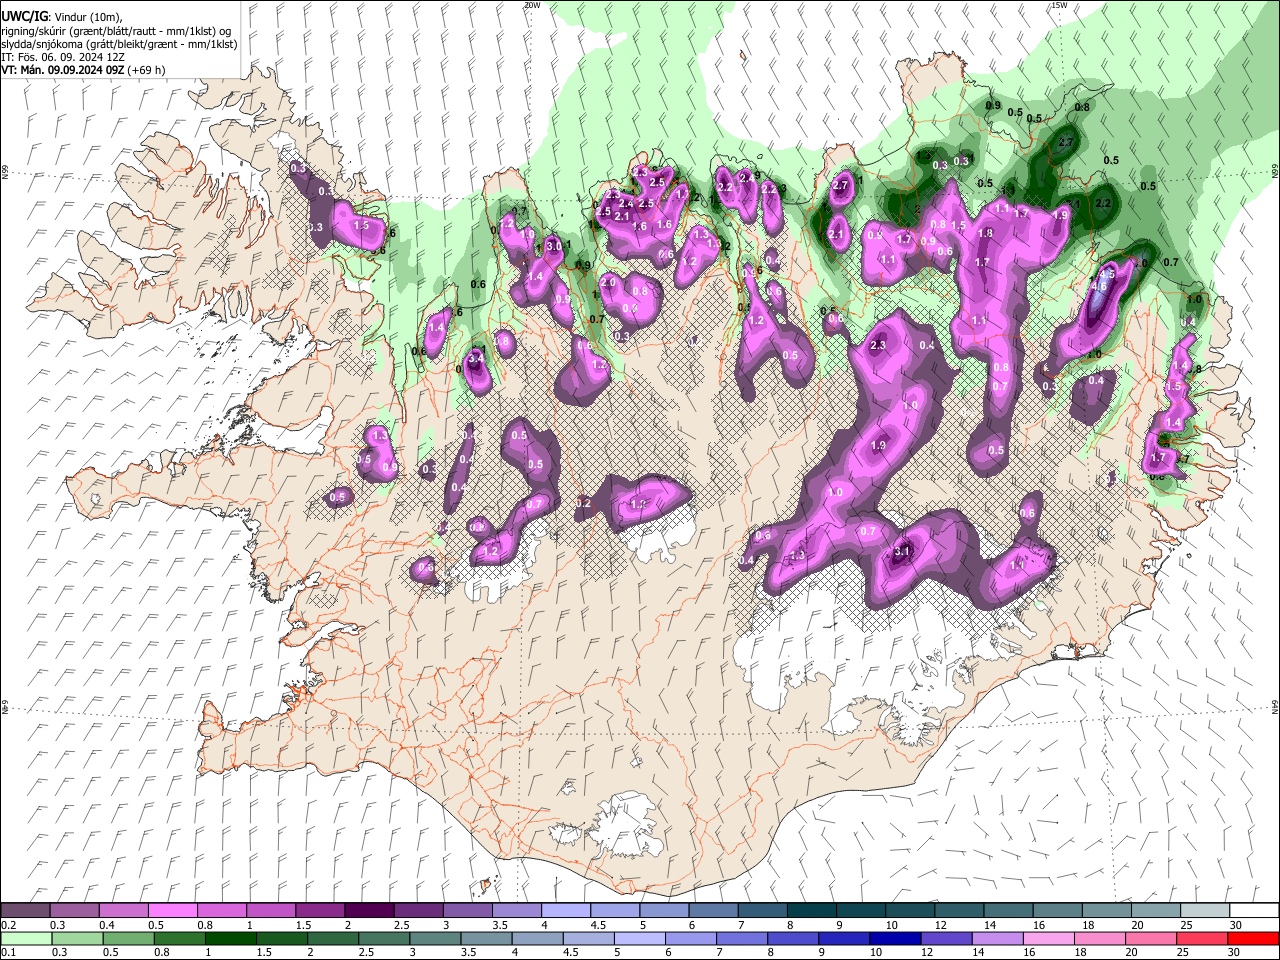This screenshot has height=960, width=1280.
Task: Click the '0.4' label in the snow legend
Action: click(106, 925)
